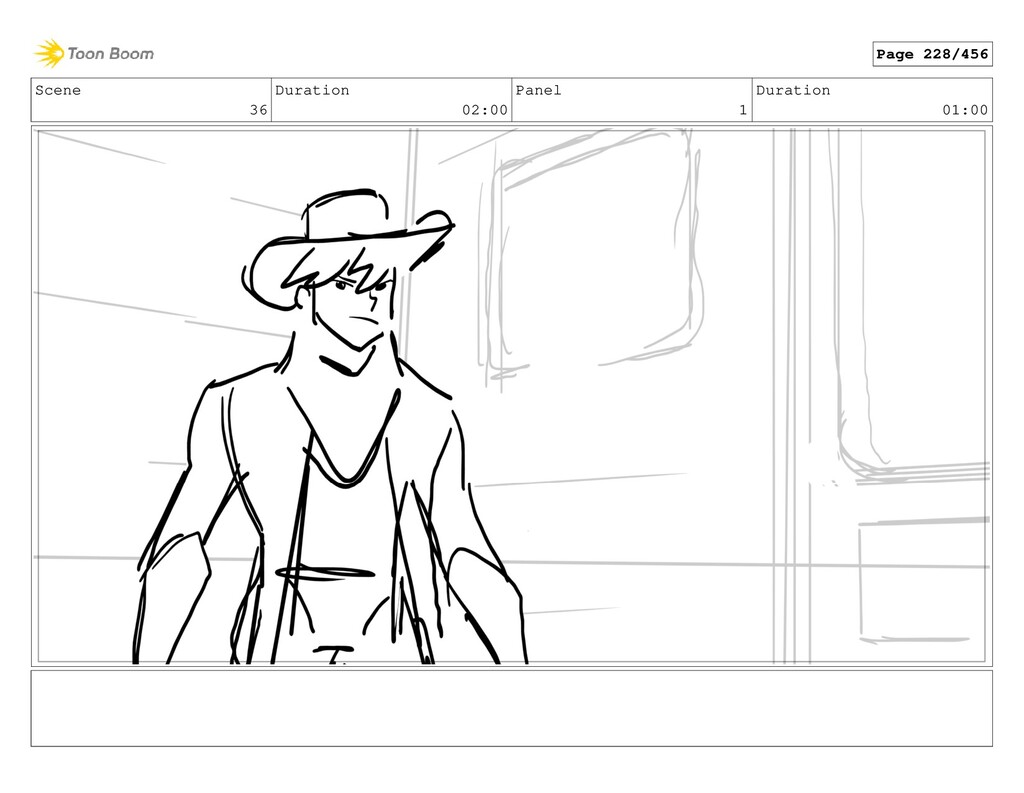1024x793 pixels.
Task: Select panel number 1
Action: click(743, 110)
